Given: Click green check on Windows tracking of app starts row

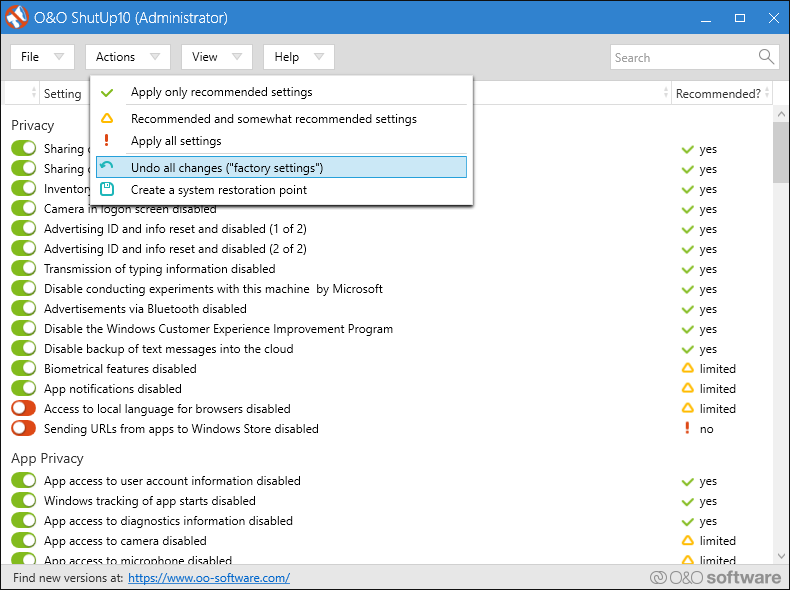Looking at the screenshot, I should 687,502.
